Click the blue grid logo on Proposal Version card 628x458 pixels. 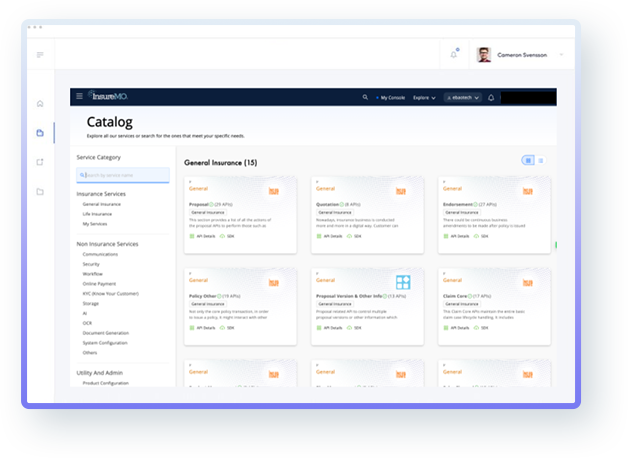click(x=403, y=282)
